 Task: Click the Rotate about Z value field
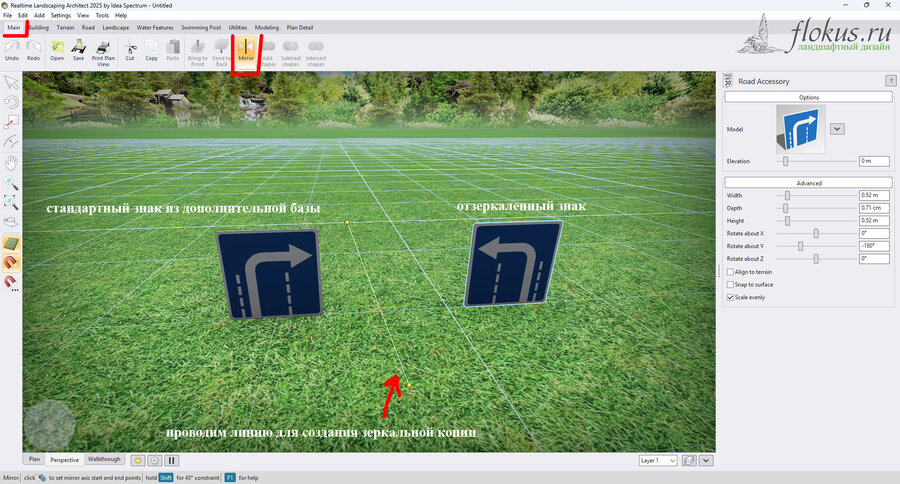point(874,258)
